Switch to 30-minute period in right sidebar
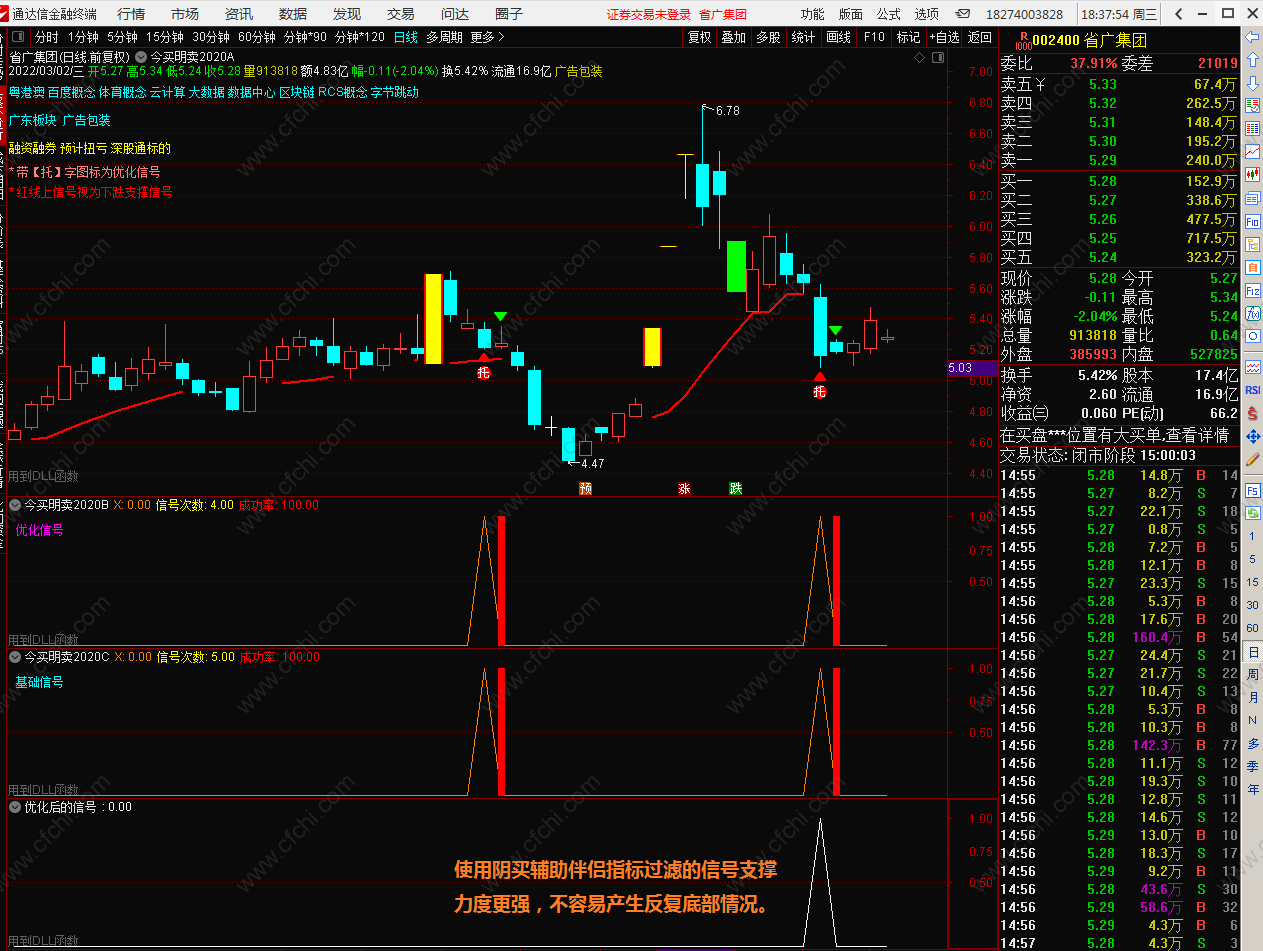 pyautogui.click(x=1252, y=604)
